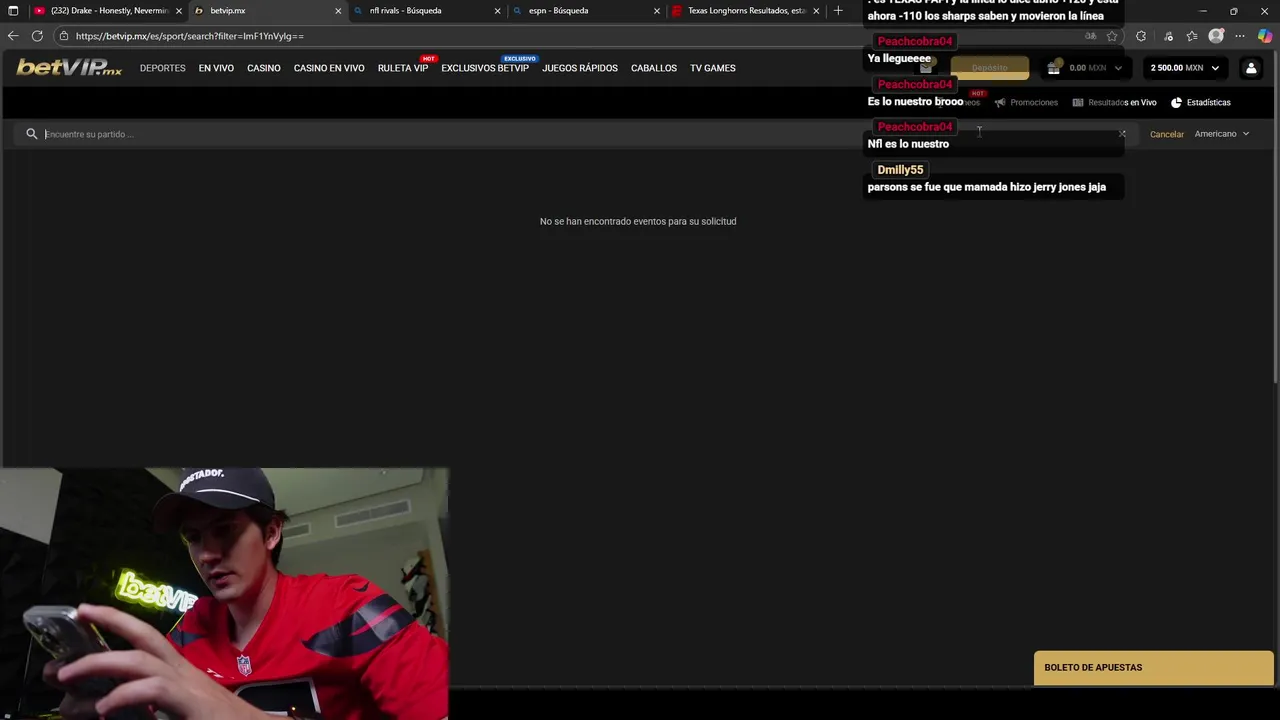Open the Copilot icon in browser
Image resolution: width=1280 pixels, height=720 pixels.
[x=1265, y=36]
